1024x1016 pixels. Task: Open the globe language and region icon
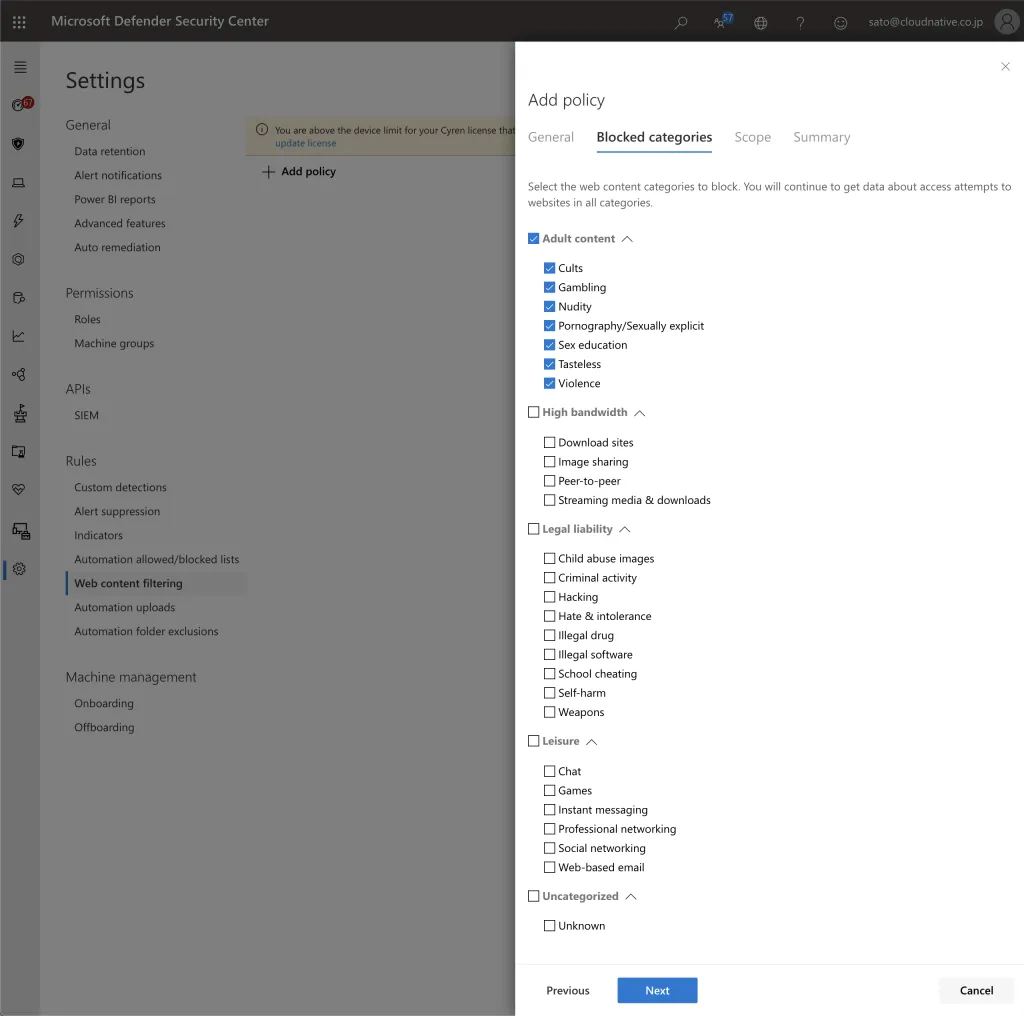point(761,22)
